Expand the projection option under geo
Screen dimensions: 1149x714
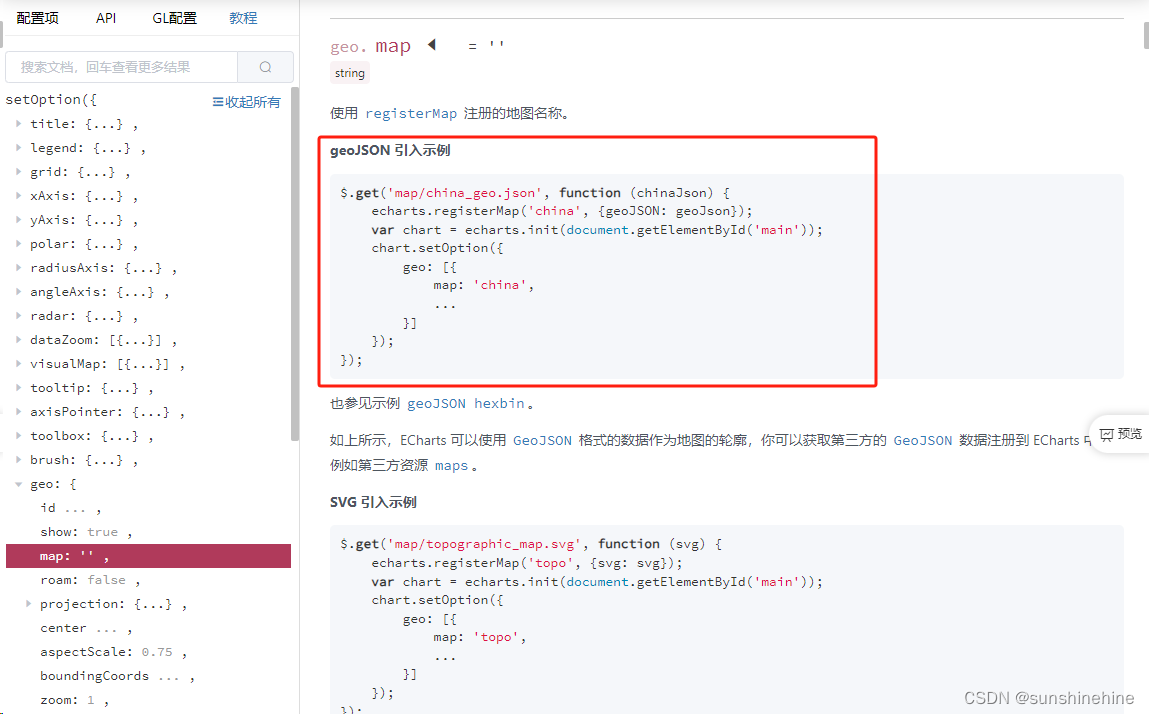[x=28, y=603]
